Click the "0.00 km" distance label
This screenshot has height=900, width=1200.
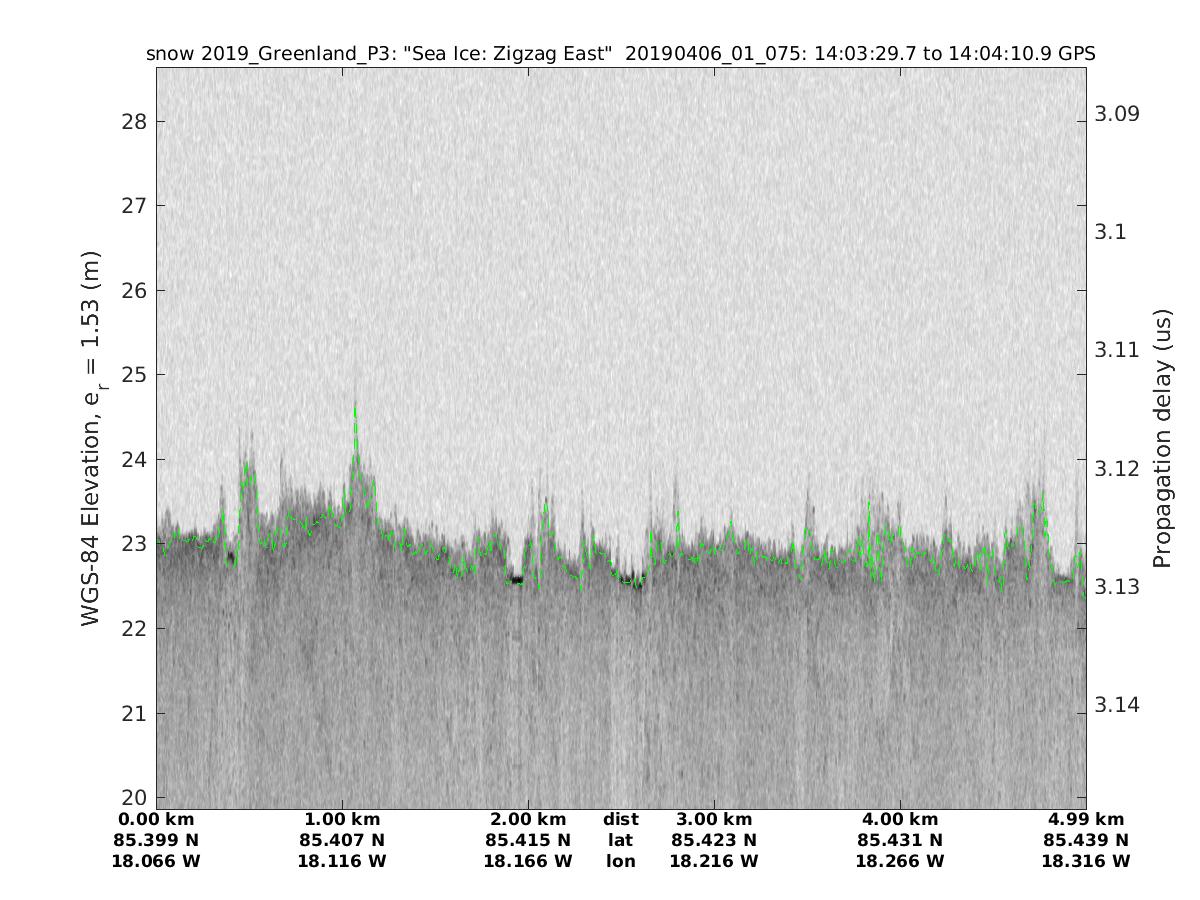[156, 820]
